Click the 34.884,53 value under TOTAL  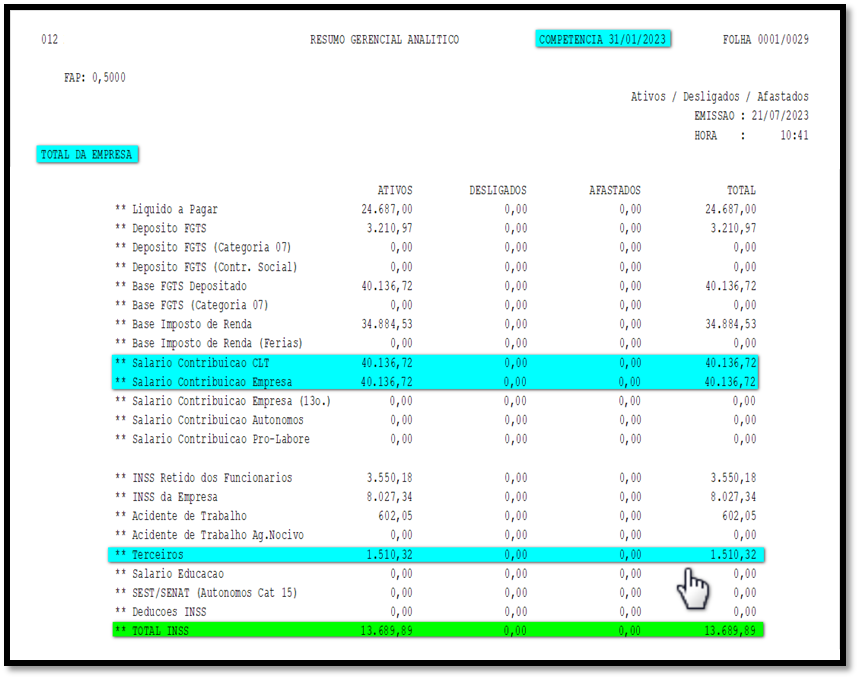pyautogui.click(x=730, y=324)
